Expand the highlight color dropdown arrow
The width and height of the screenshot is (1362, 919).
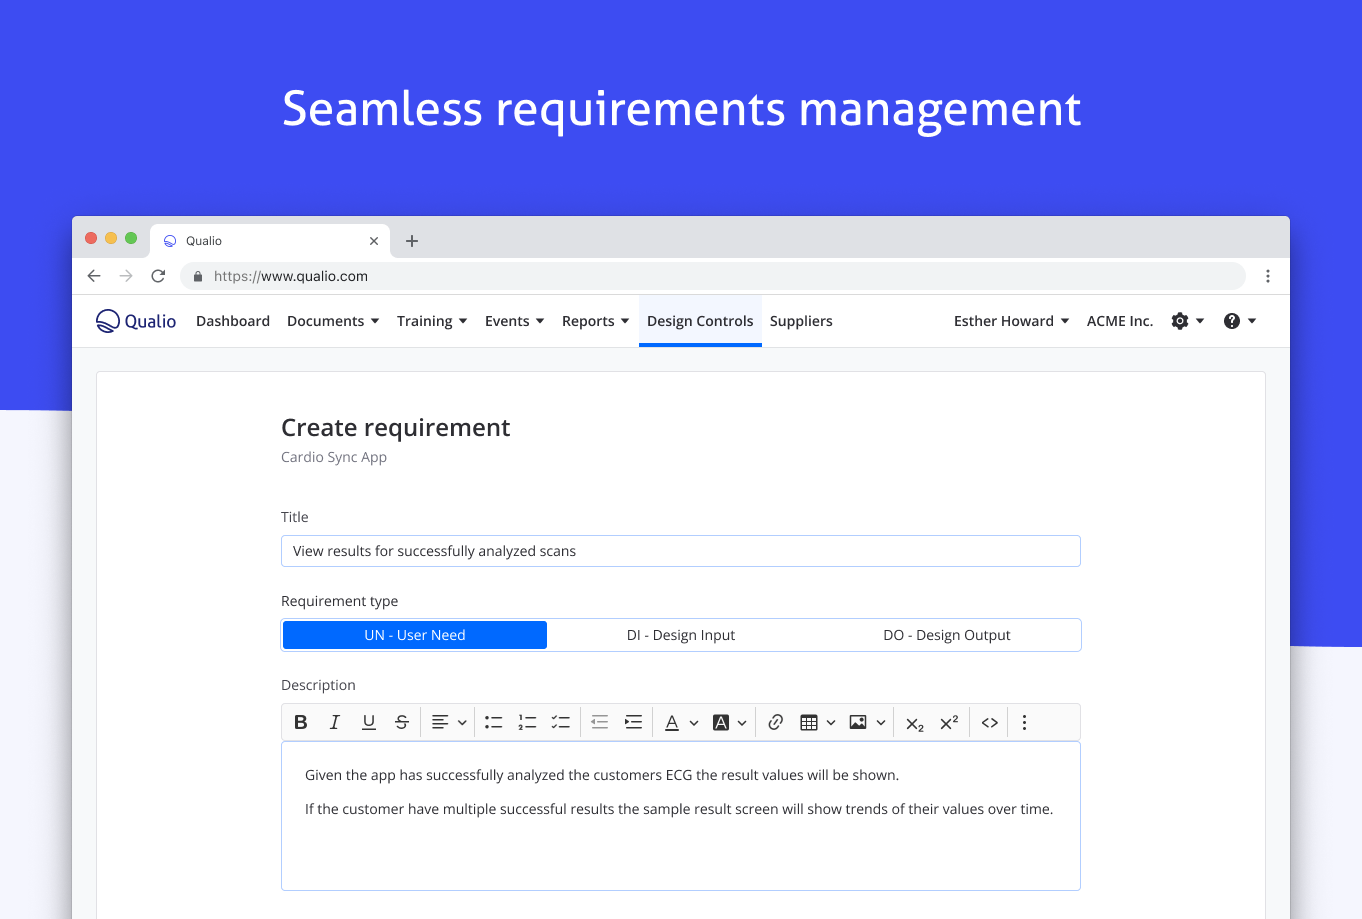pyautogui.click(x=742, y=723)
